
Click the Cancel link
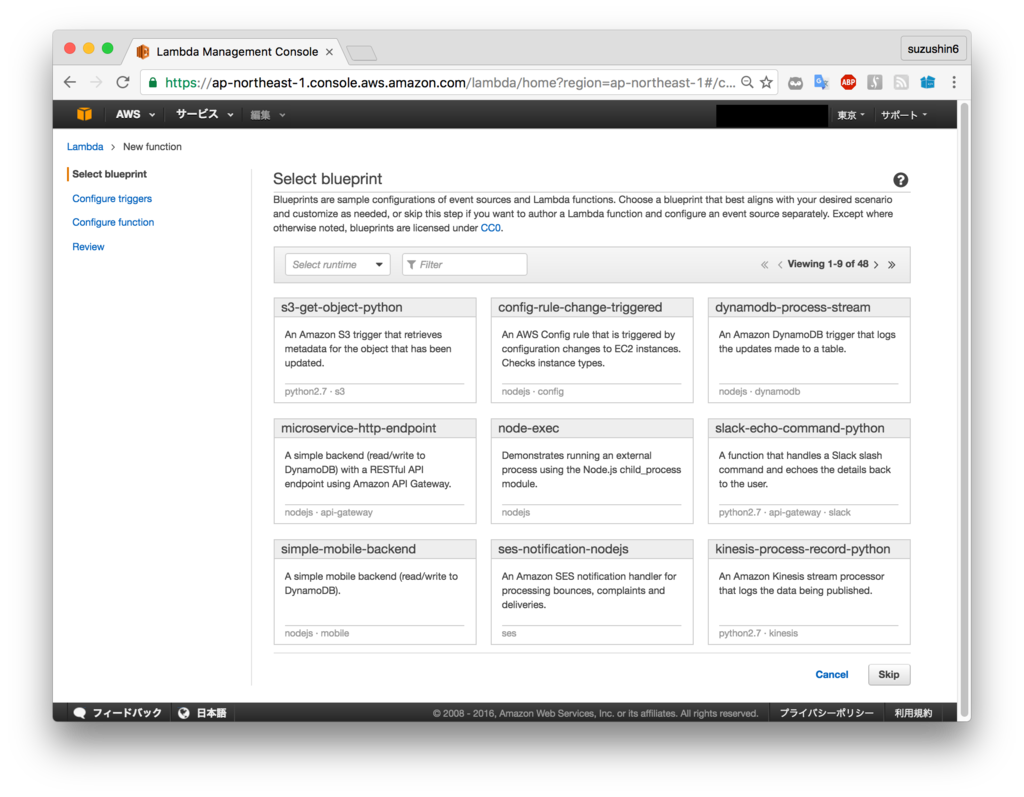click(831, 674)
